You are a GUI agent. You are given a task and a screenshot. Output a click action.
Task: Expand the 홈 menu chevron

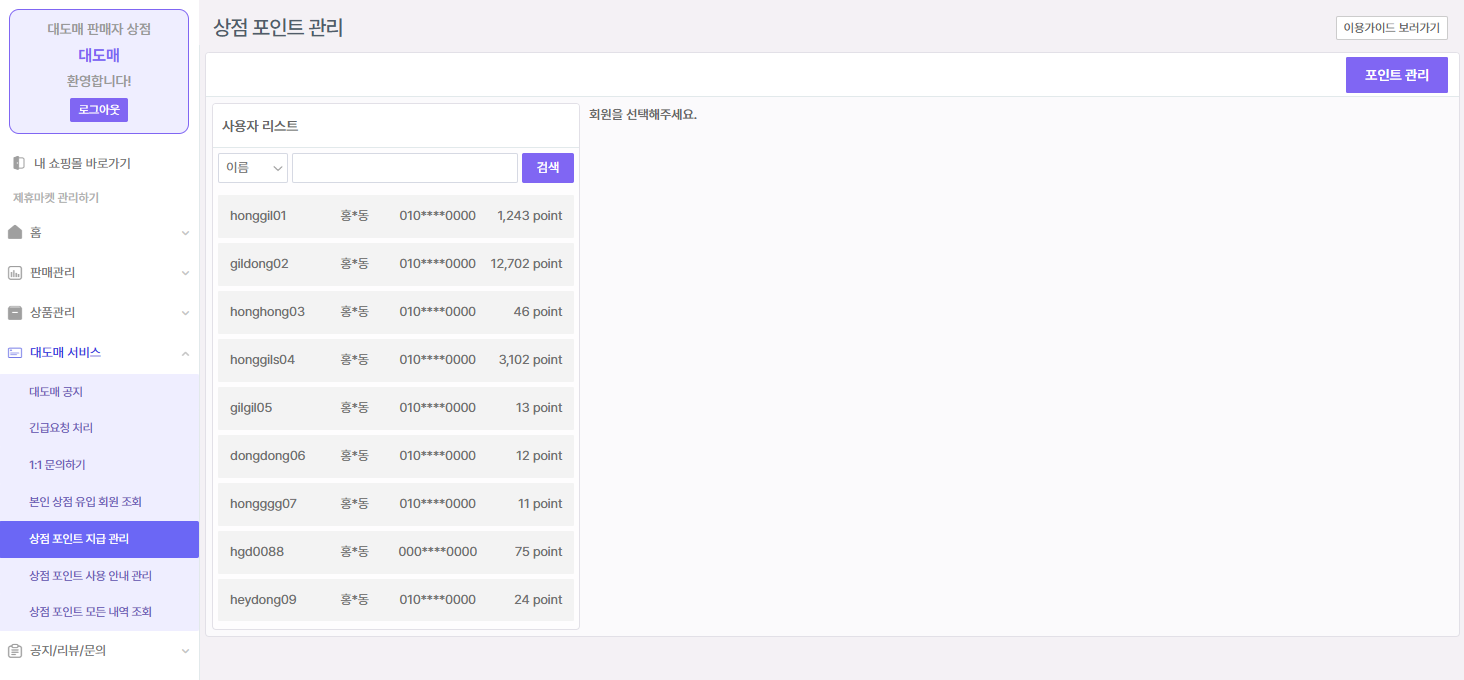point(185,233)
